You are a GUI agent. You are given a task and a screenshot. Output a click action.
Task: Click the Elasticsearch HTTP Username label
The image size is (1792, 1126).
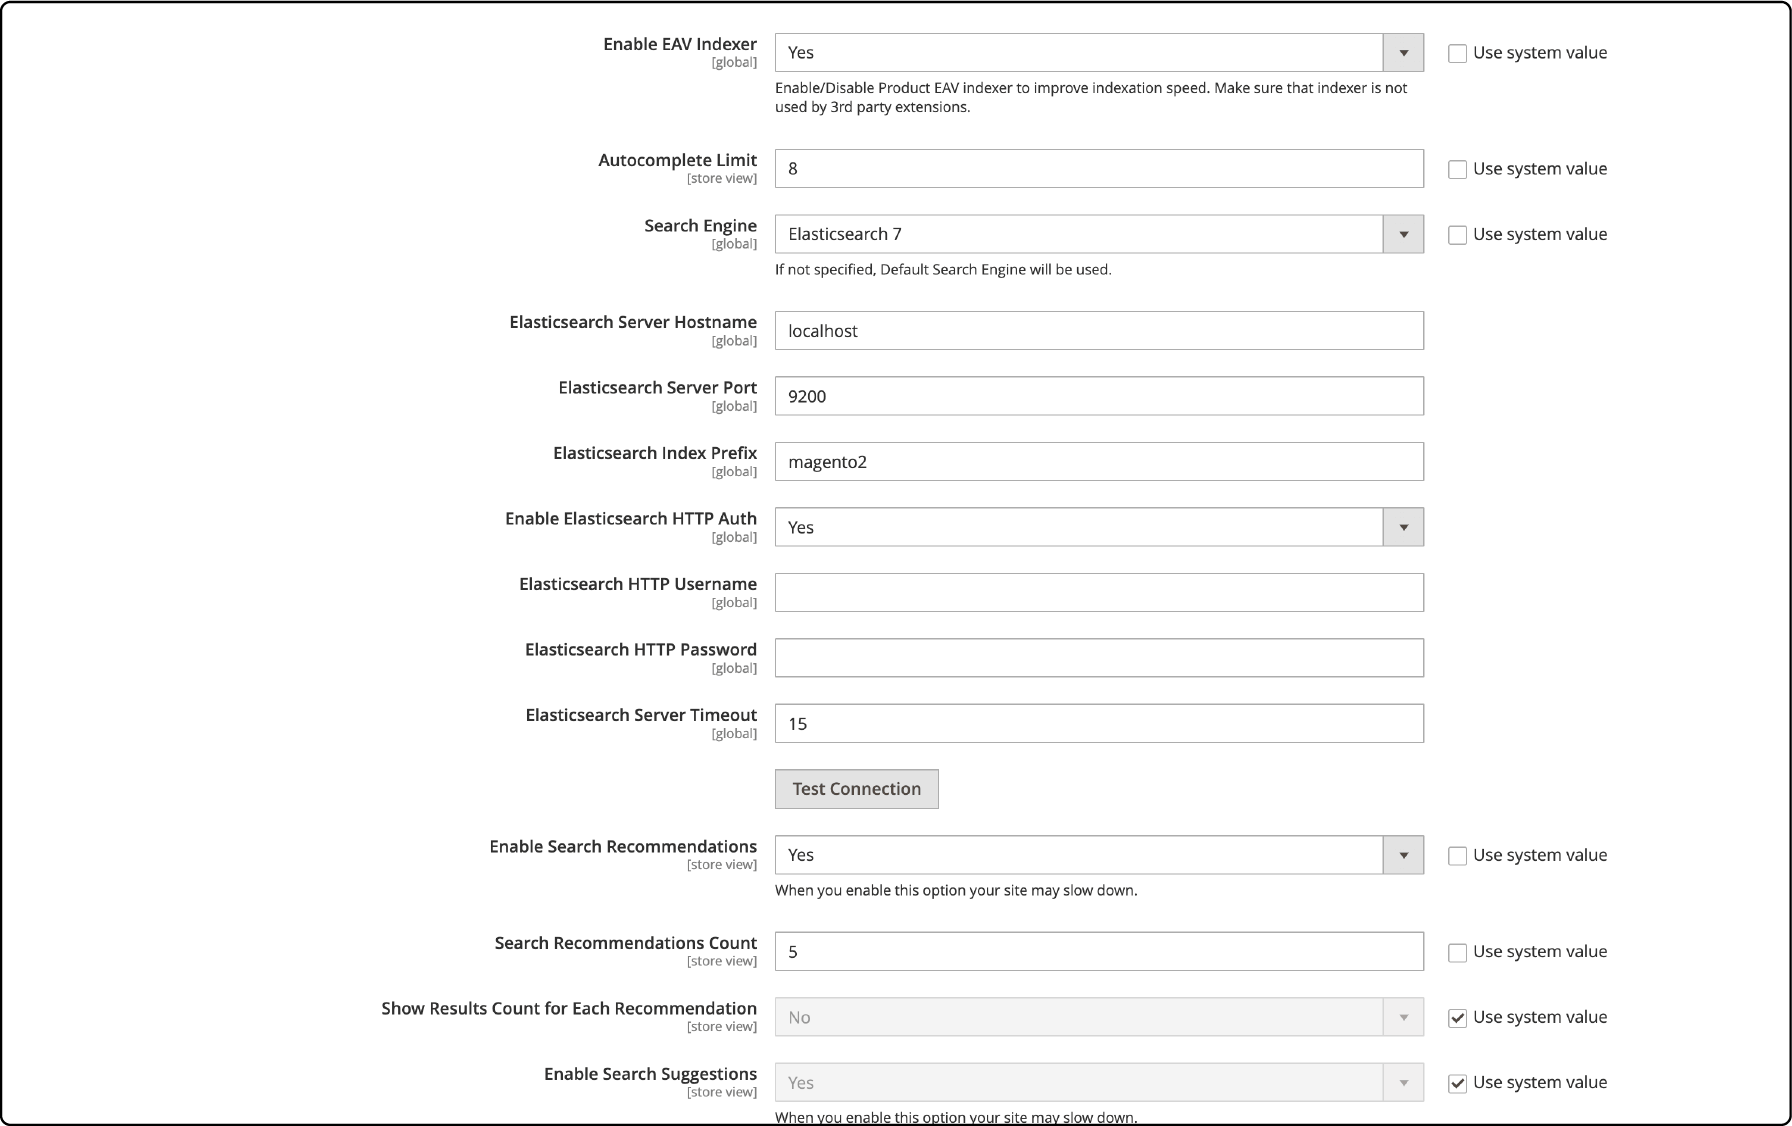click(x=638, y=584)
